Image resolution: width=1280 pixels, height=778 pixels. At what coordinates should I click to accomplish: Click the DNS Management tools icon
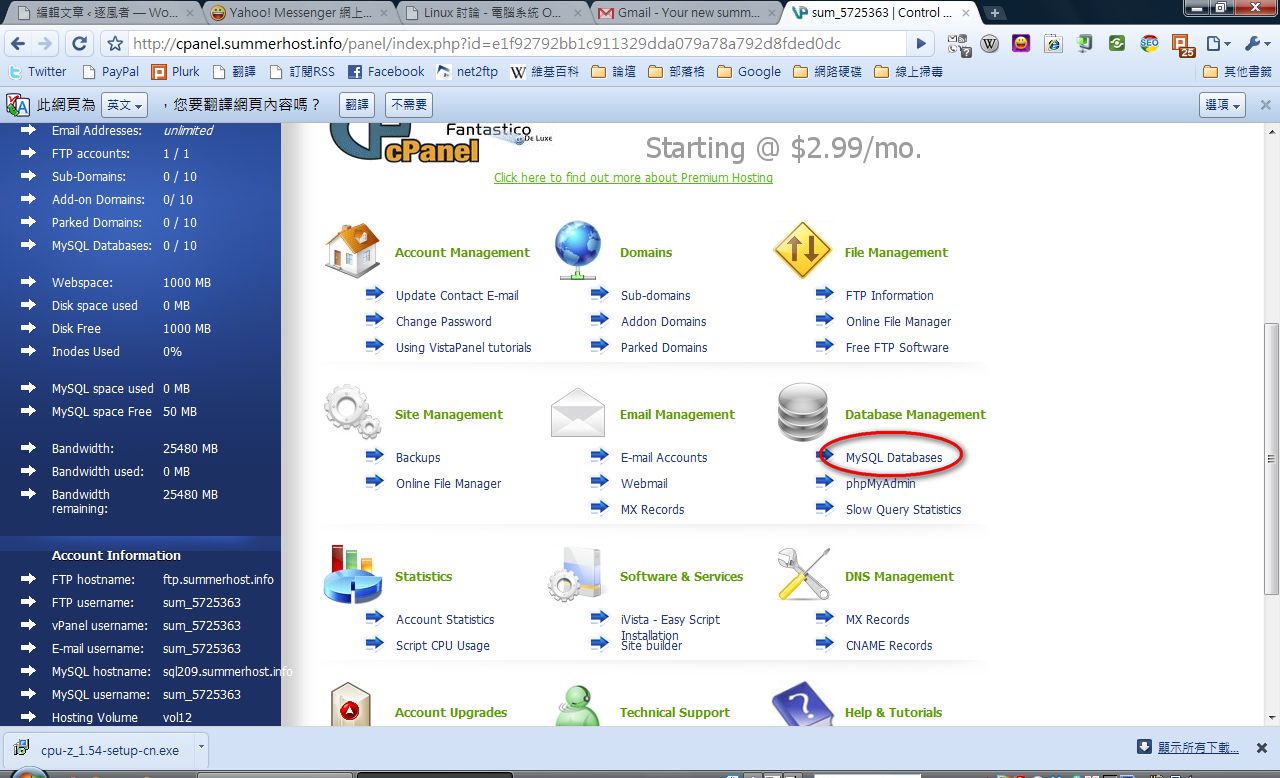point(803,574)
